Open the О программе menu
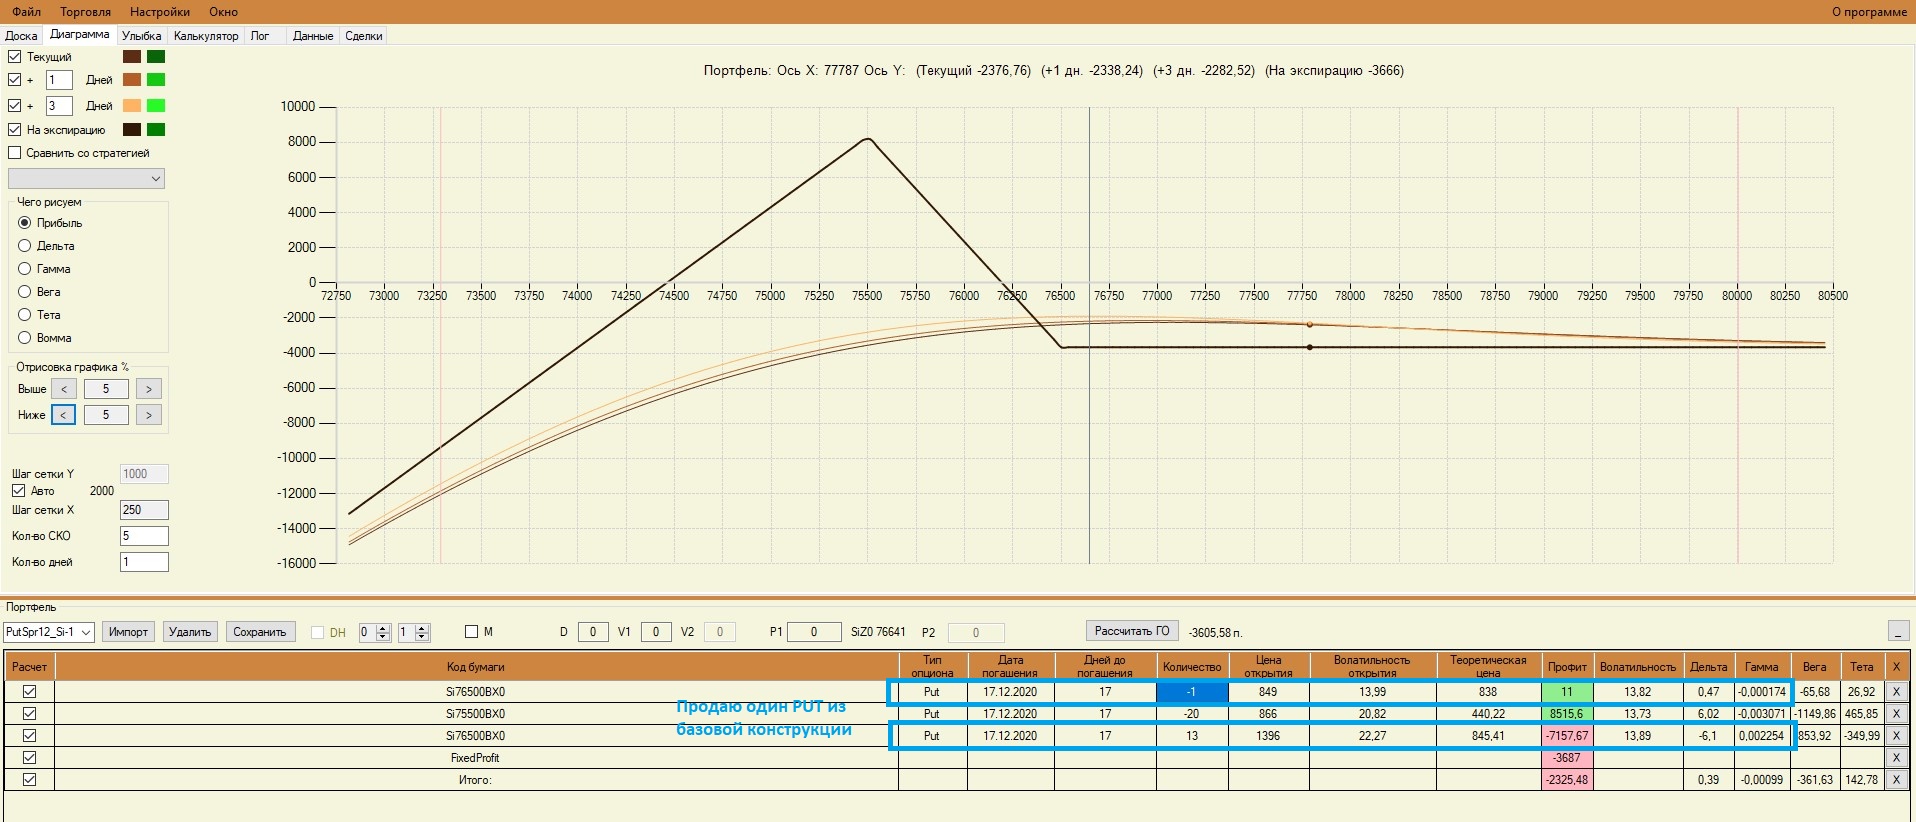 coord(1869,12)
